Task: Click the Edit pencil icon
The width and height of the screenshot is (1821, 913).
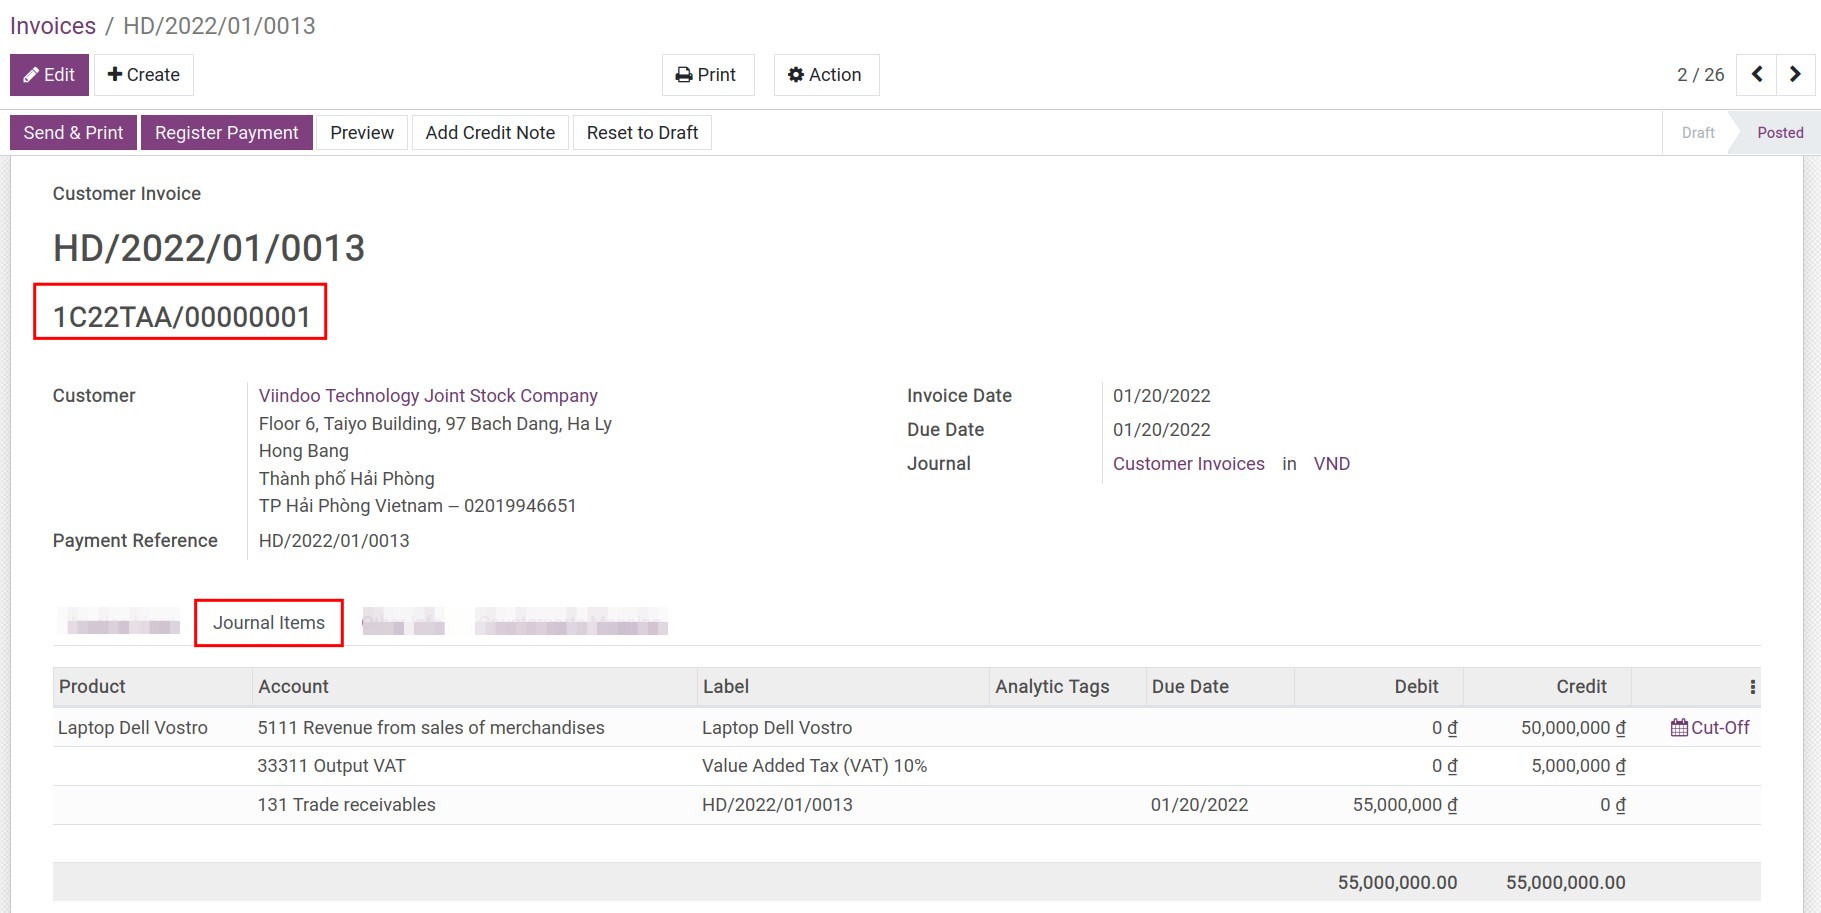Action: coord(29,74)
